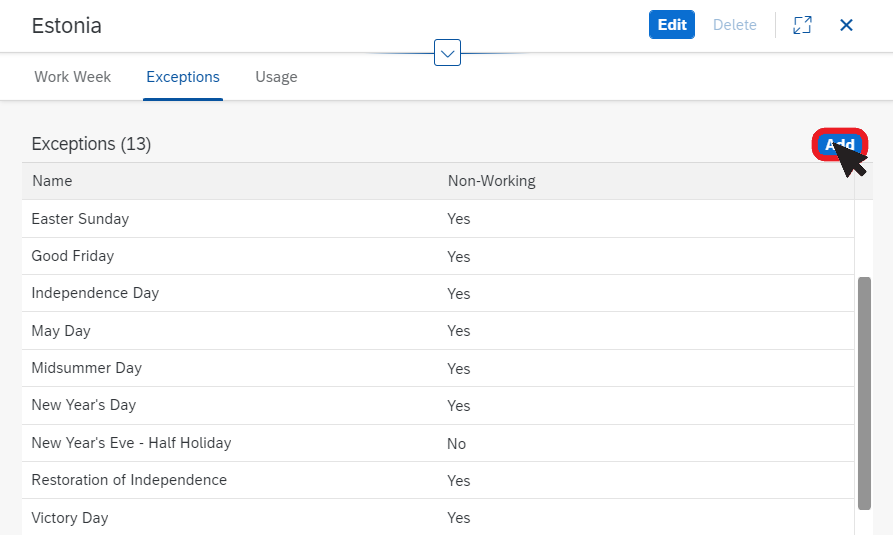The image size is (893, 535).
Task: Open the Easter Sunday exception row
Action: coord(438,219)
